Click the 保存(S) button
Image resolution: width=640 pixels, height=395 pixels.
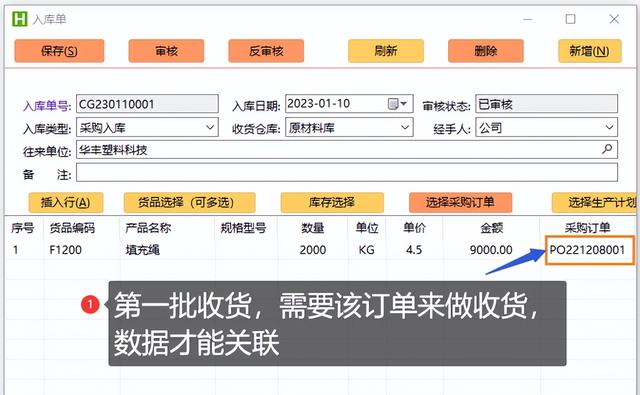[60, 51]
